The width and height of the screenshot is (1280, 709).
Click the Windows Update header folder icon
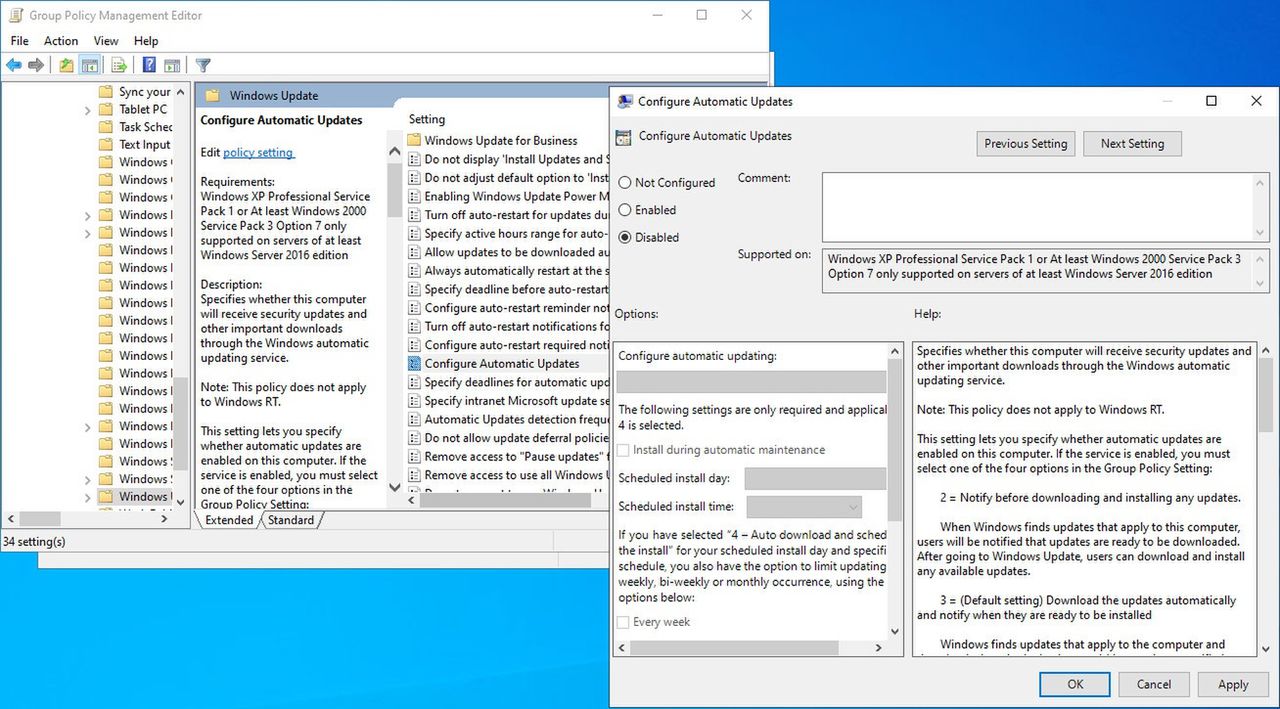click(x=212, y=96)
